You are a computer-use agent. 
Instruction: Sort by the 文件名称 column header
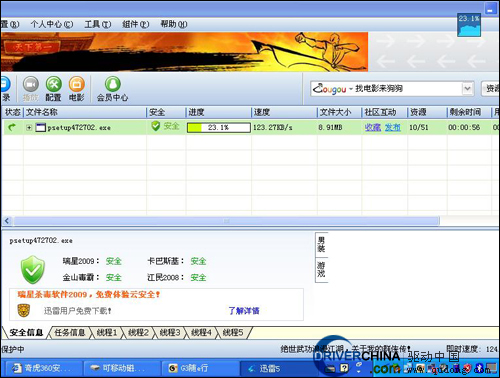(85, 112)
